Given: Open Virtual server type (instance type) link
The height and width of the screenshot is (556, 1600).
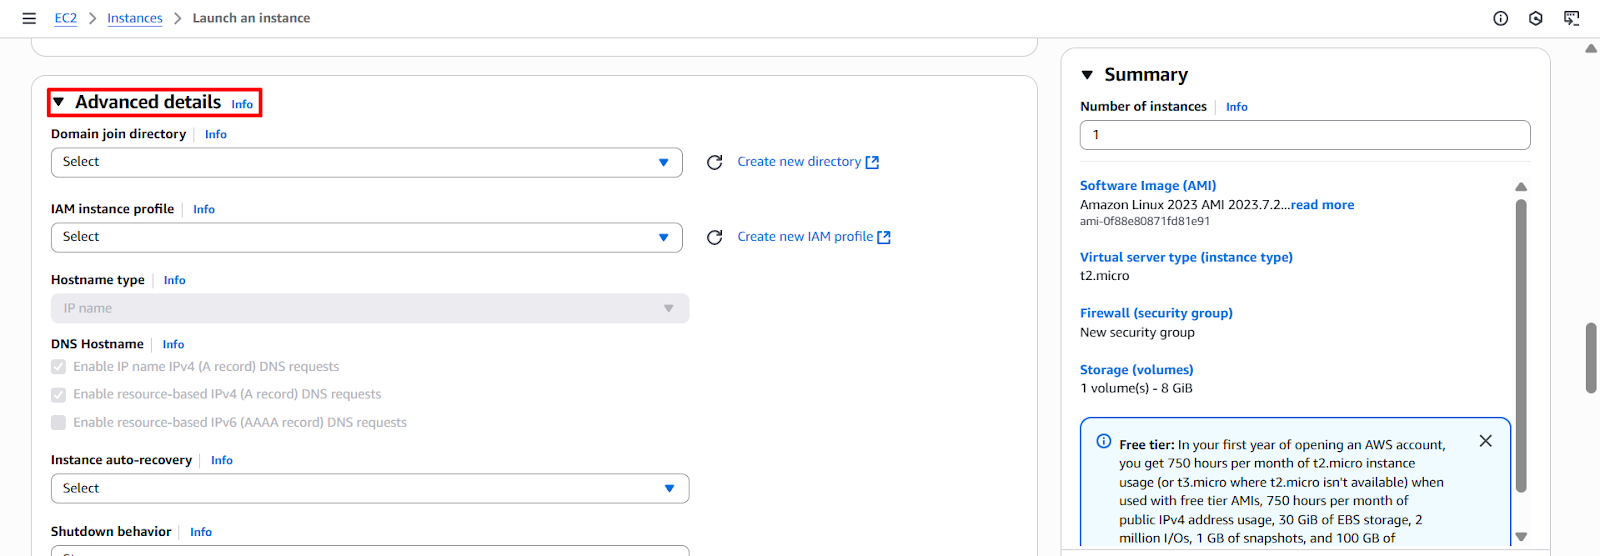Looking at the screenshot, I should click(1186, 257).
